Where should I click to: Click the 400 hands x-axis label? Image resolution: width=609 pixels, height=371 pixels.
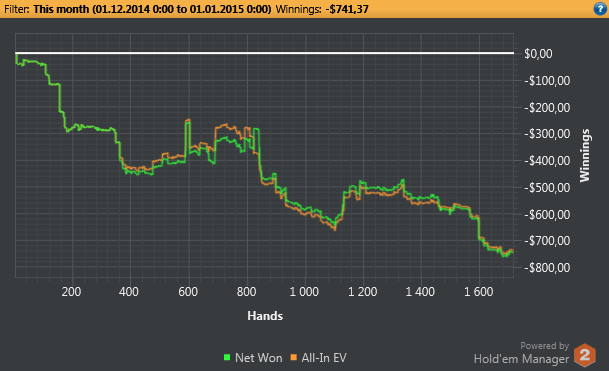pos(129,292)
